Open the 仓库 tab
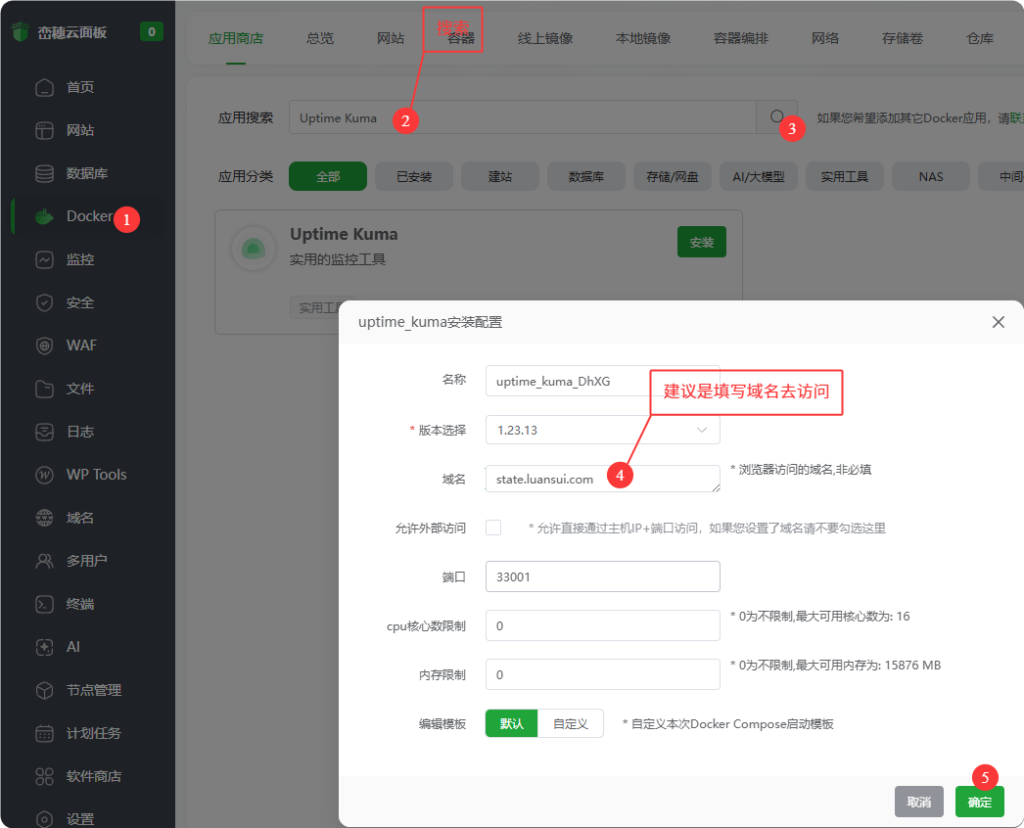The height and width of the screenshot is (828, 1024). tap(980, 39)
